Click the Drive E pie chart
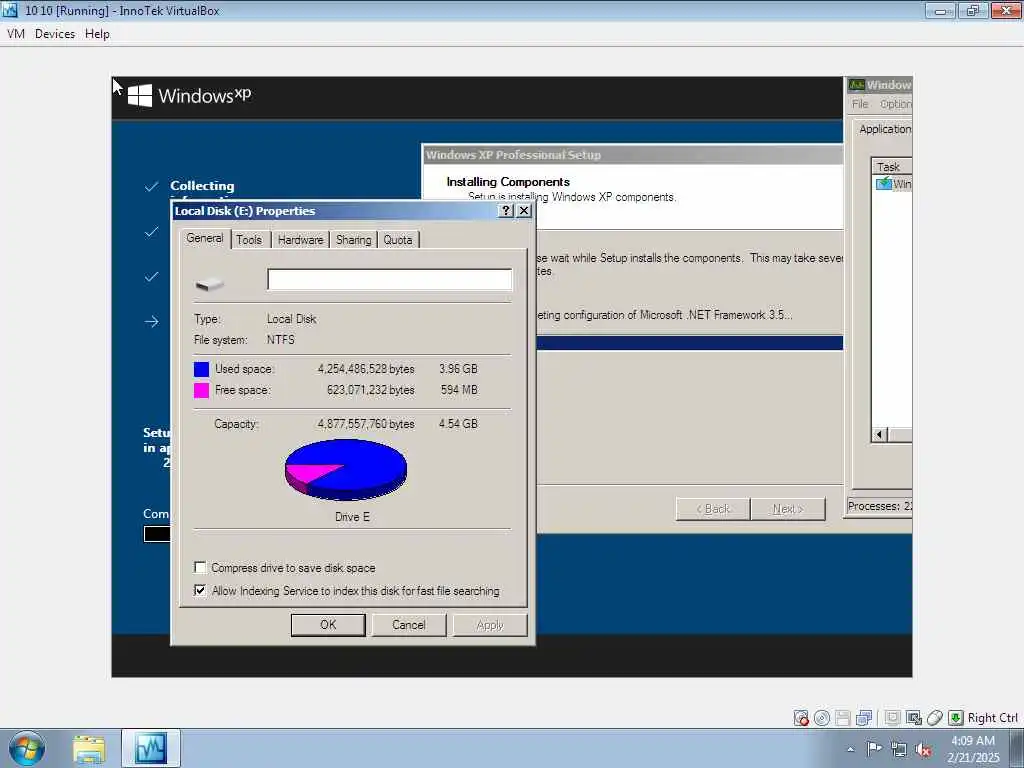 coord(346,469)
